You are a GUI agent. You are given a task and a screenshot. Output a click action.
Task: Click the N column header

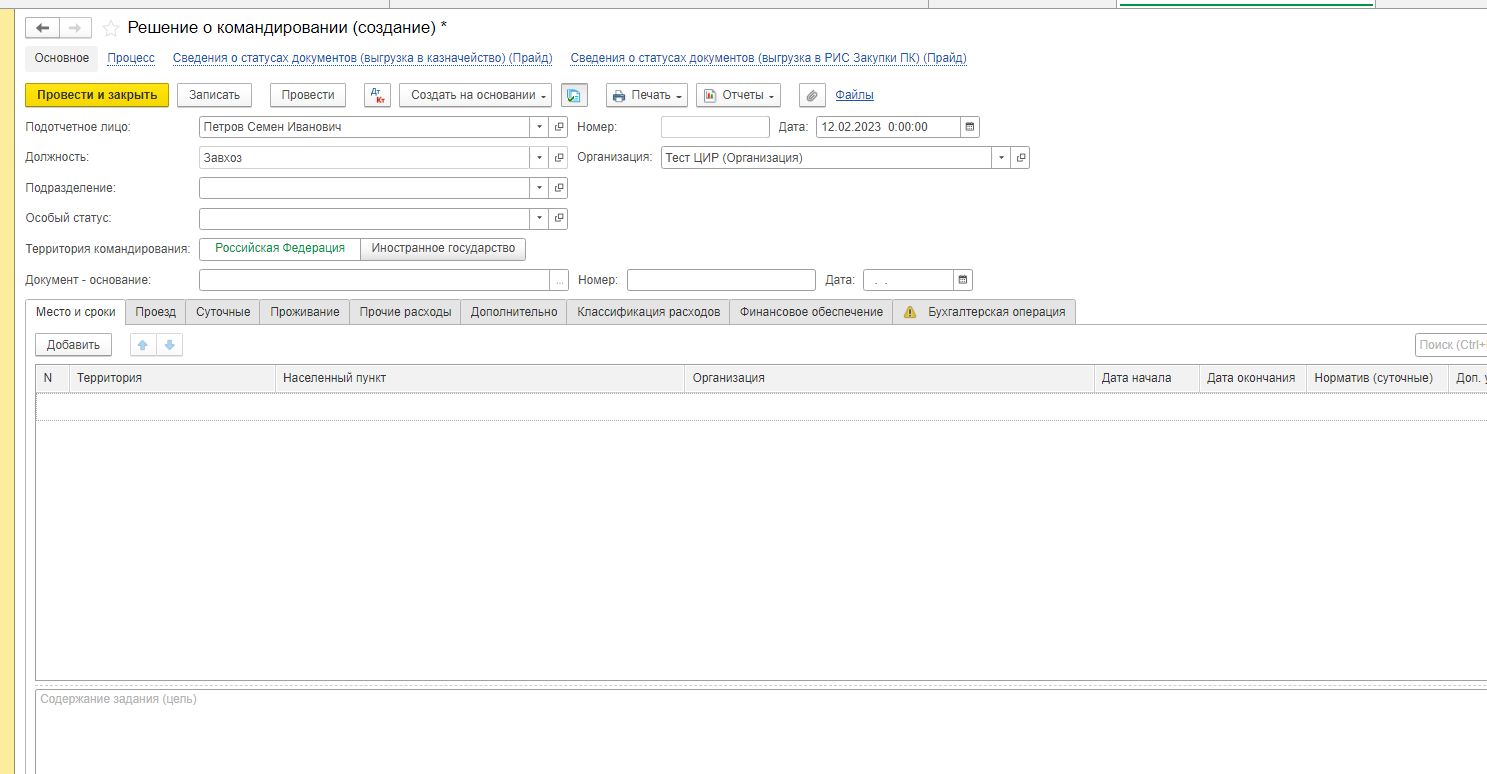[x=53, y=378]
